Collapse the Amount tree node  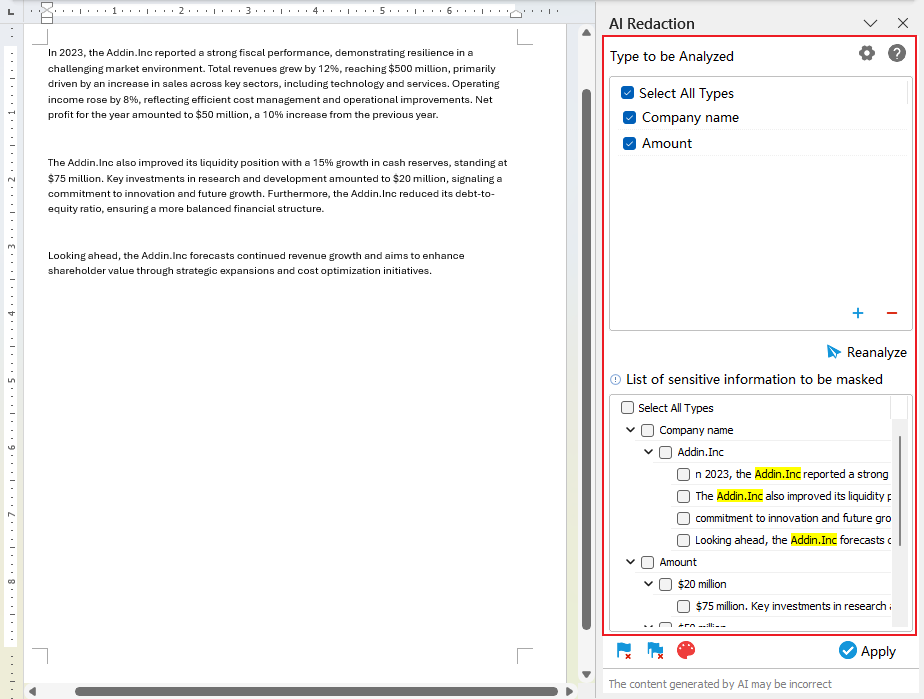pos(630,562)
